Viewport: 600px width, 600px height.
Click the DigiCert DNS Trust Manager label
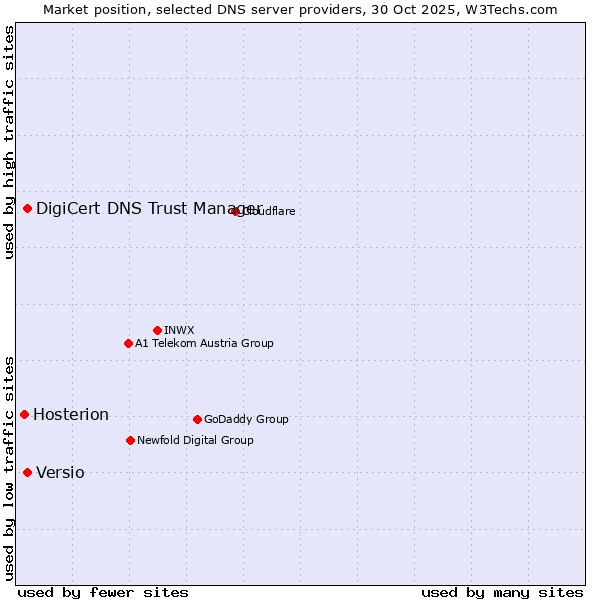pos(148,208)
